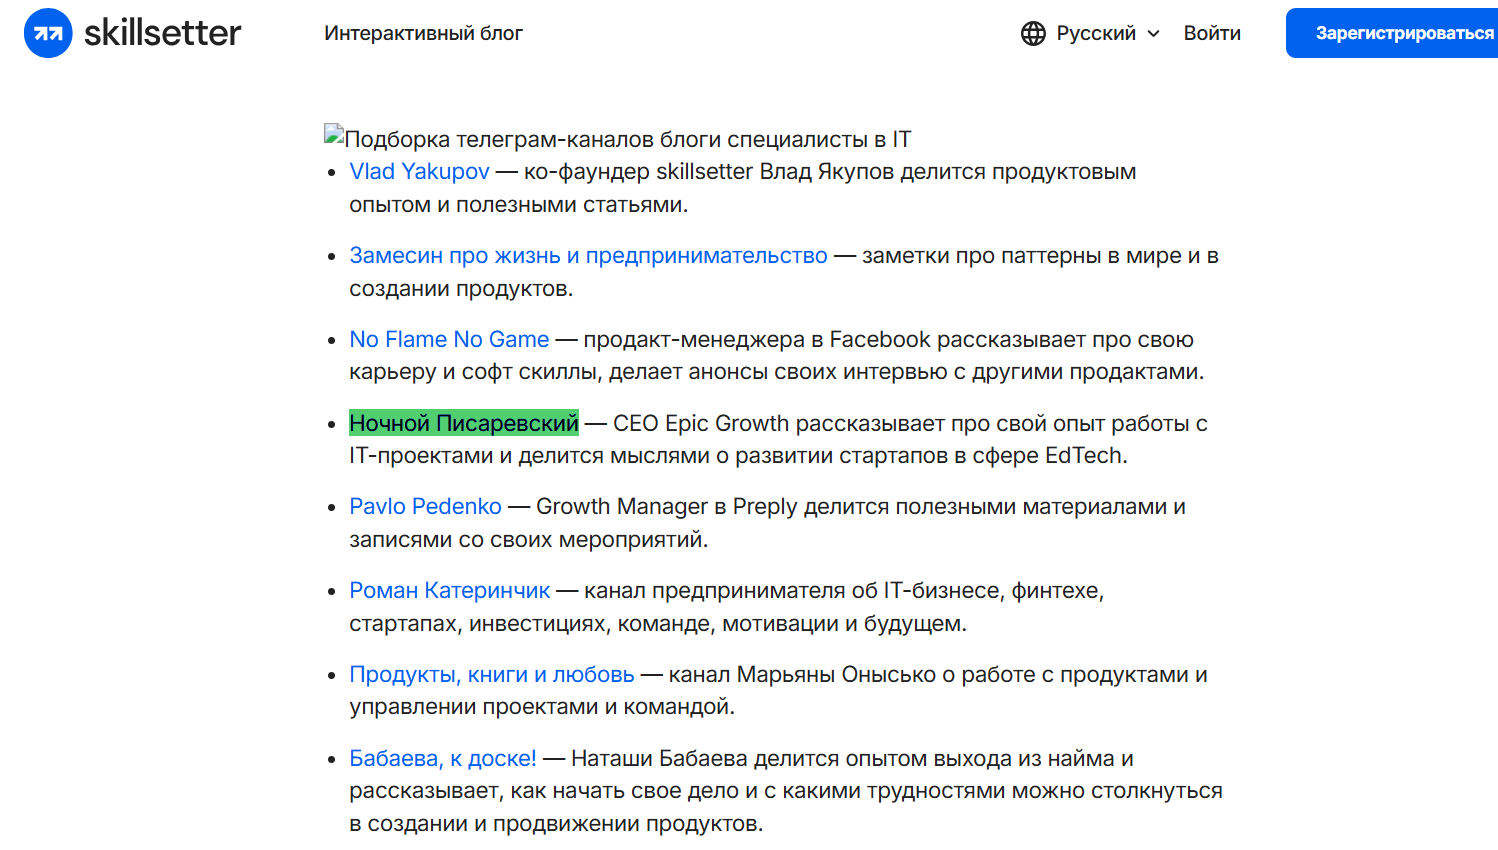Click the text 'создании продуктов.'
Image resolution: width=1498 pixels, height=850 pixels.
(461, 289)
